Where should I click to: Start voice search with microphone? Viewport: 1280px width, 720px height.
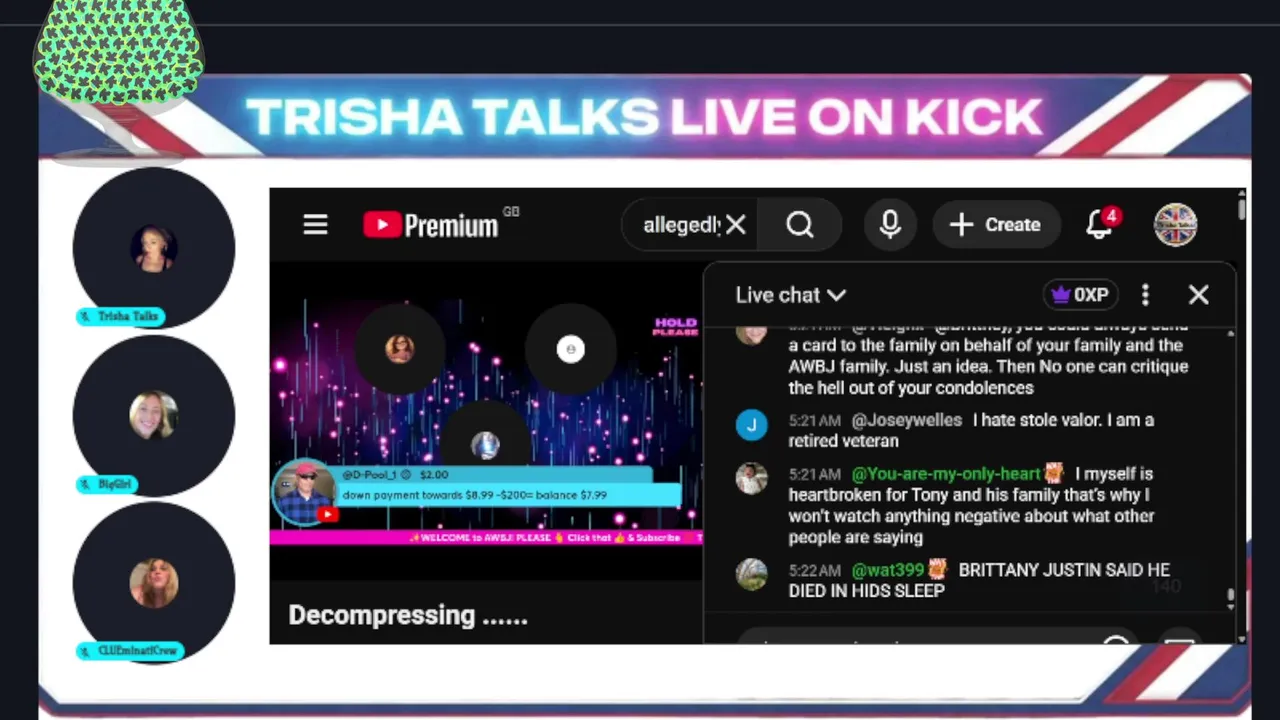[890, 225]
